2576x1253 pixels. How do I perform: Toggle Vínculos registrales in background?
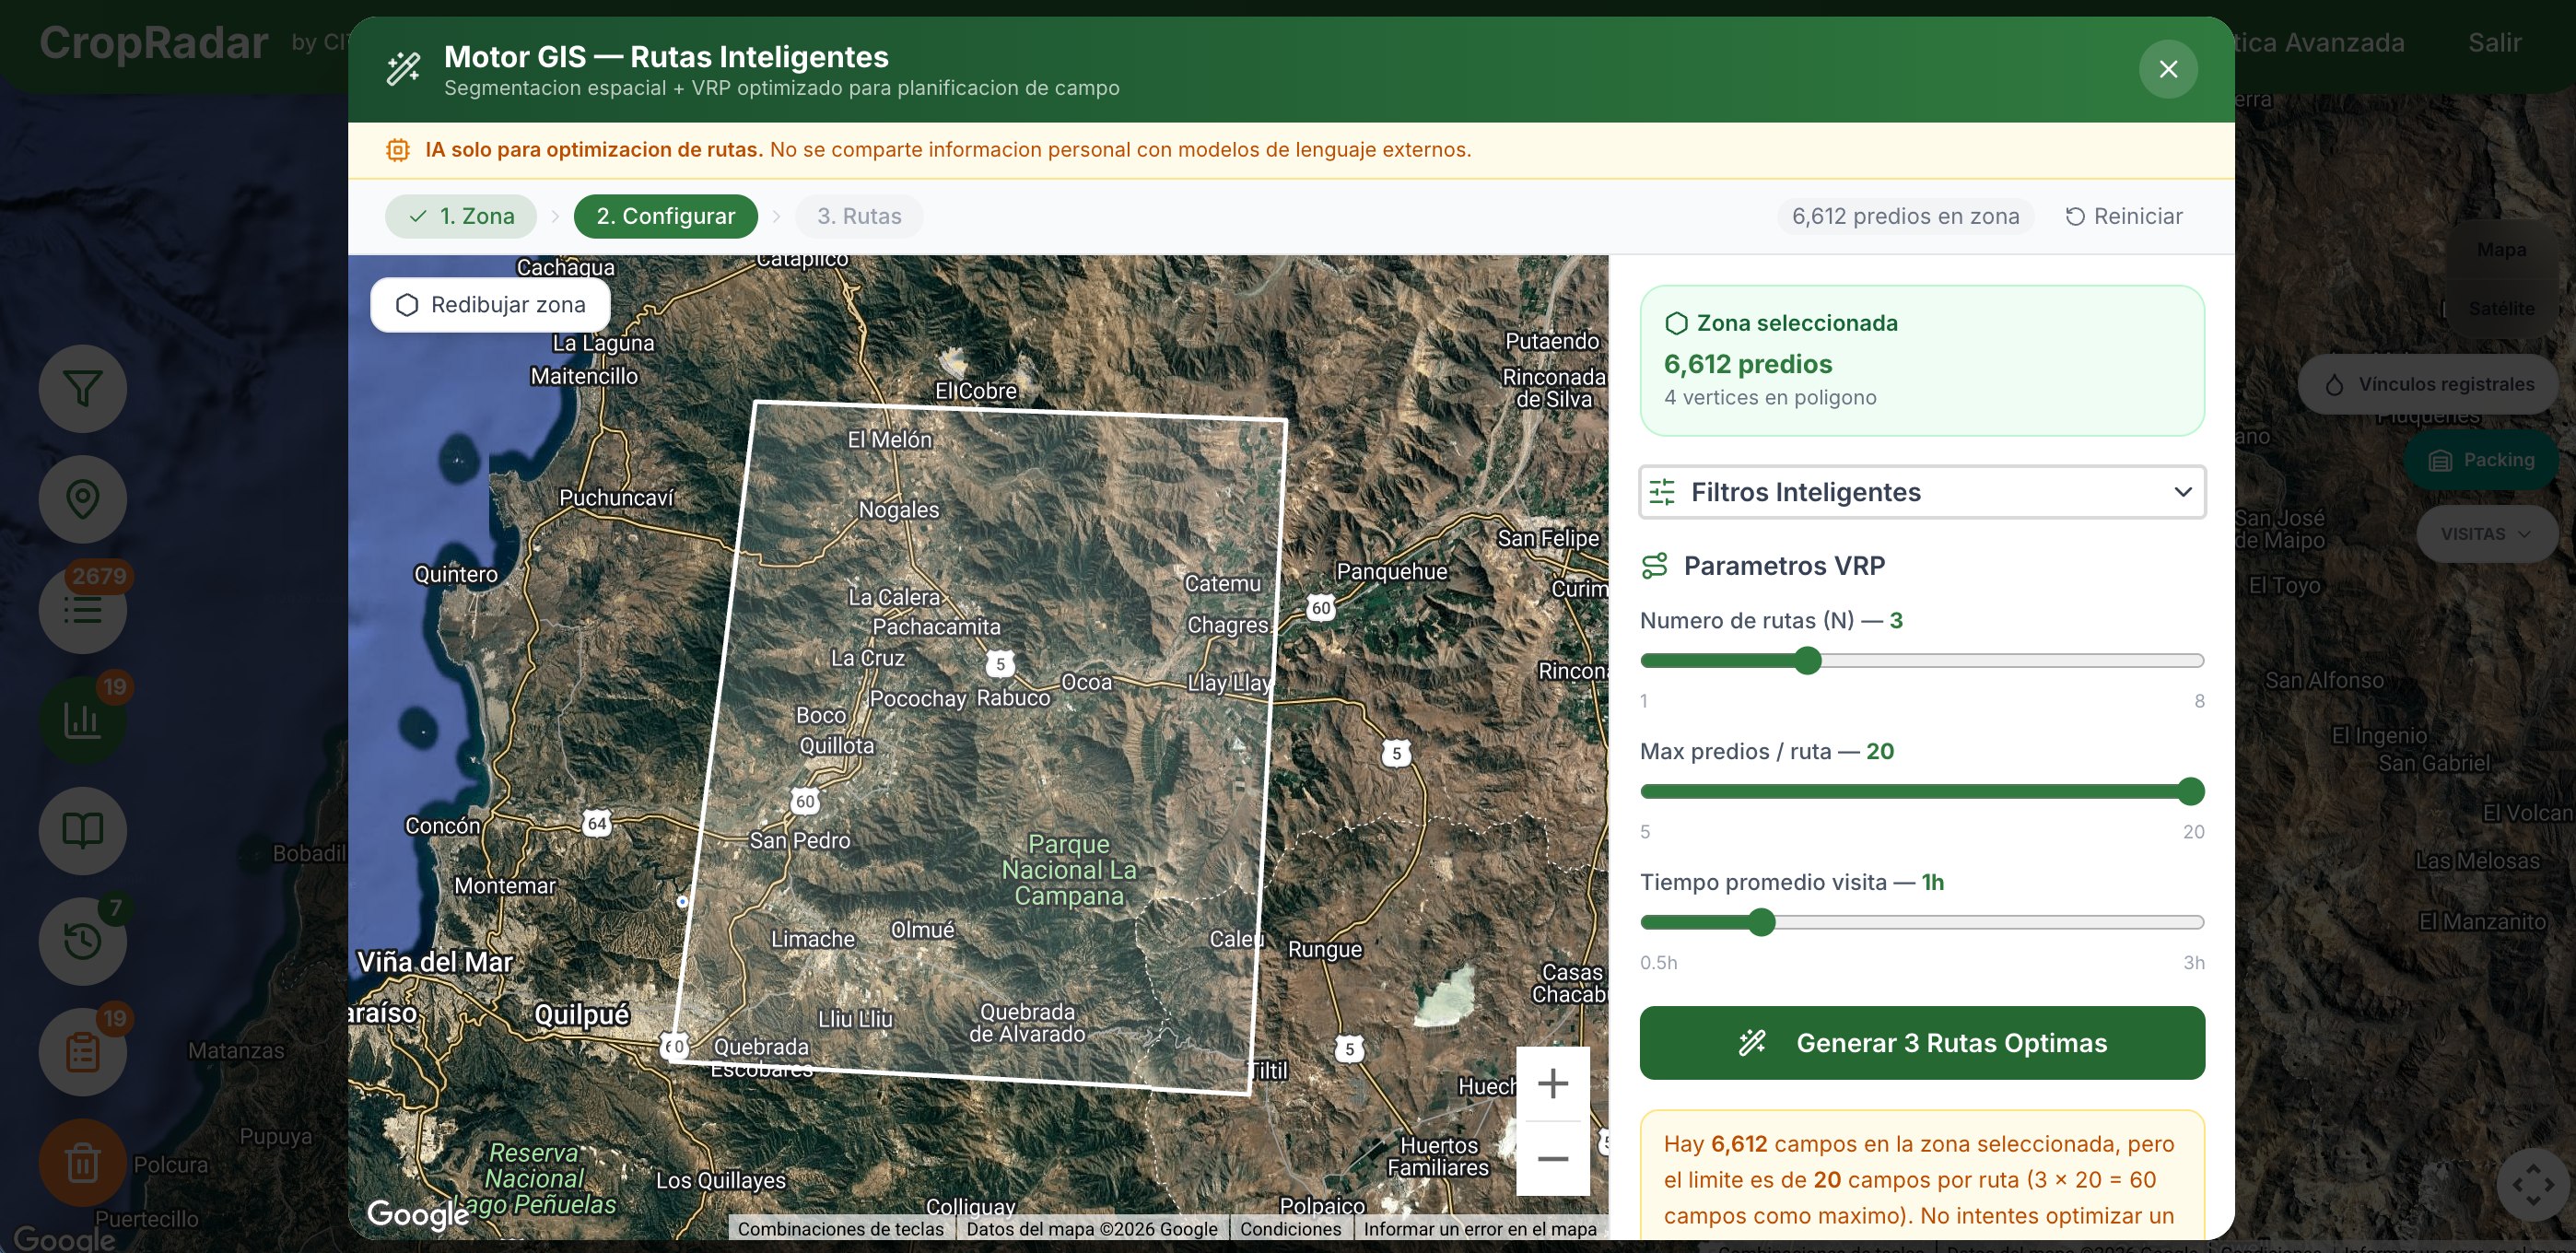tap(2429, 384)
